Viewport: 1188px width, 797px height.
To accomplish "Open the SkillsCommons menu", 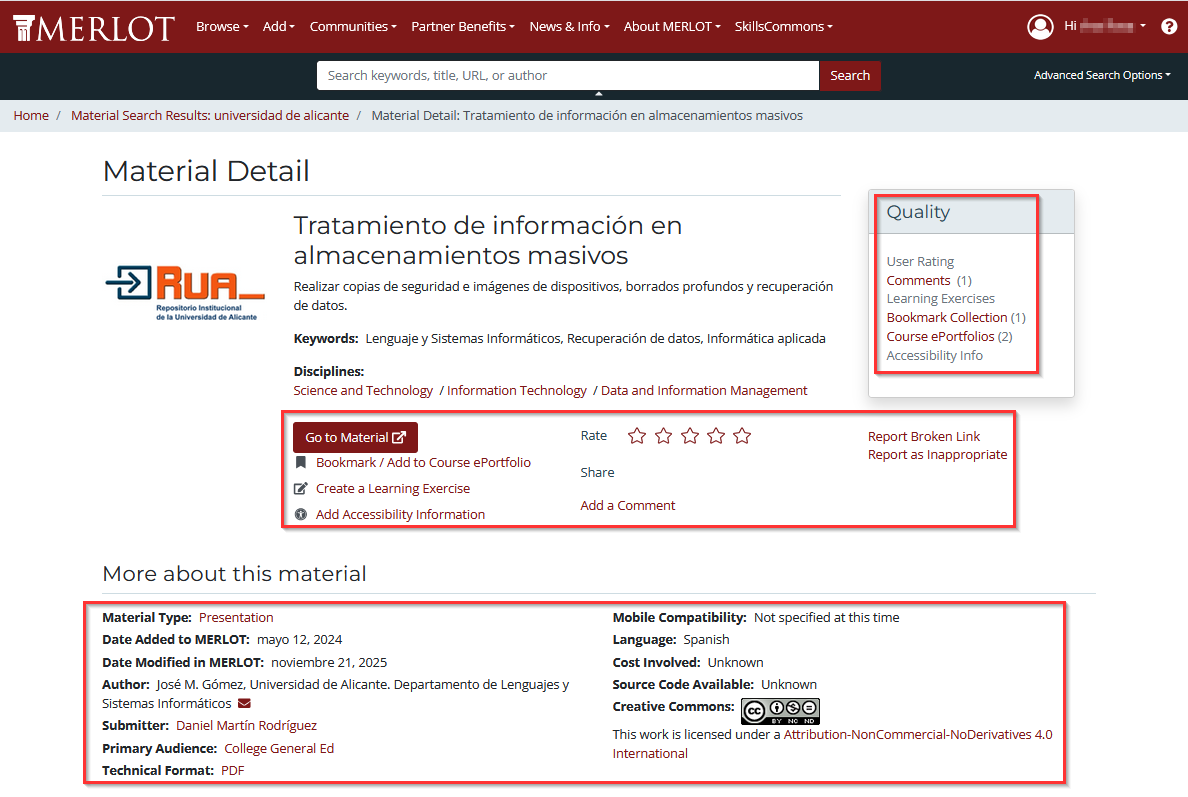I will [783, 27].
